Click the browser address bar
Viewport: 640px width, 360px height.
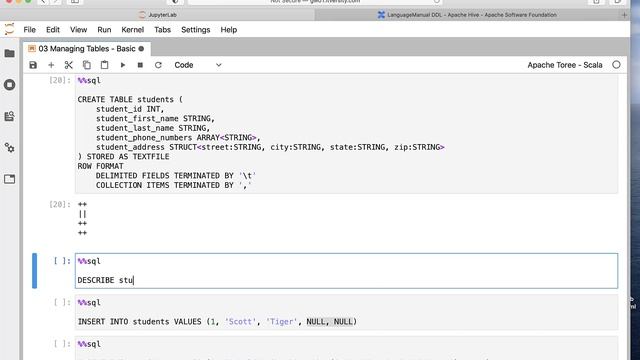(x=315, y=2)
